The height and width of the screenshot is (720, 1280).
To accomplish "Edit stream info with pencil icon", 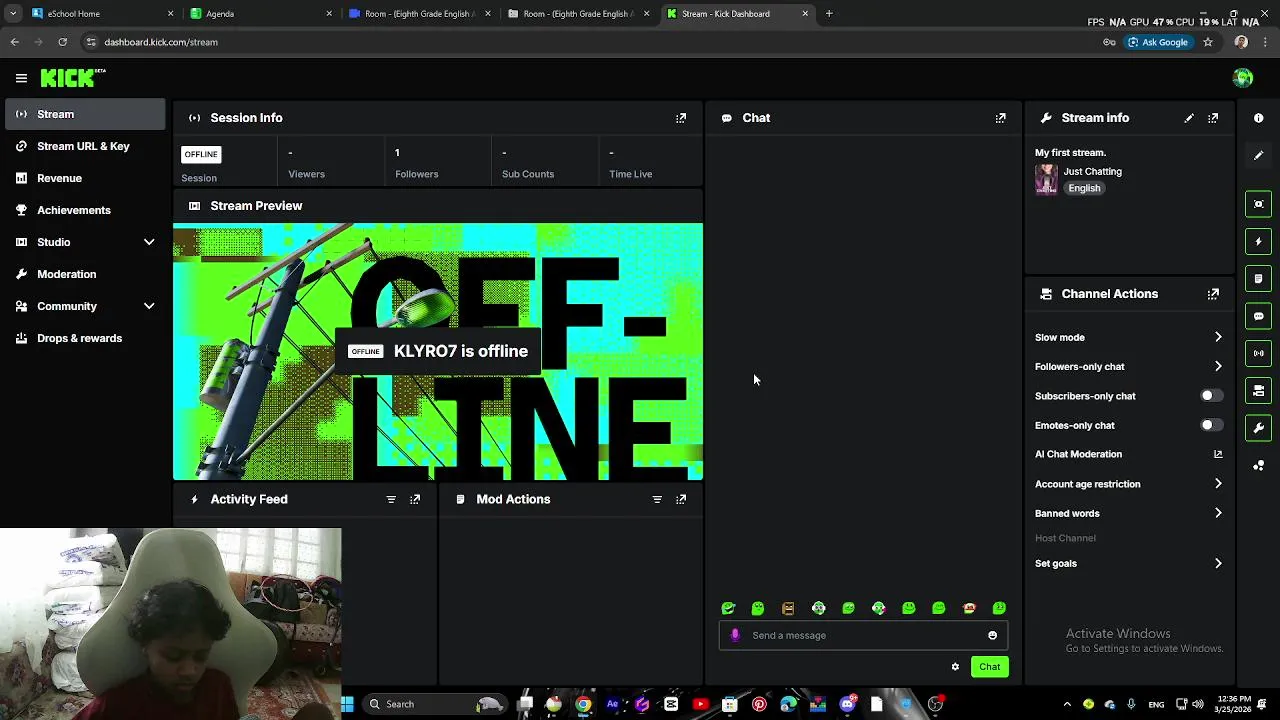I will (x=1189, y=118).
